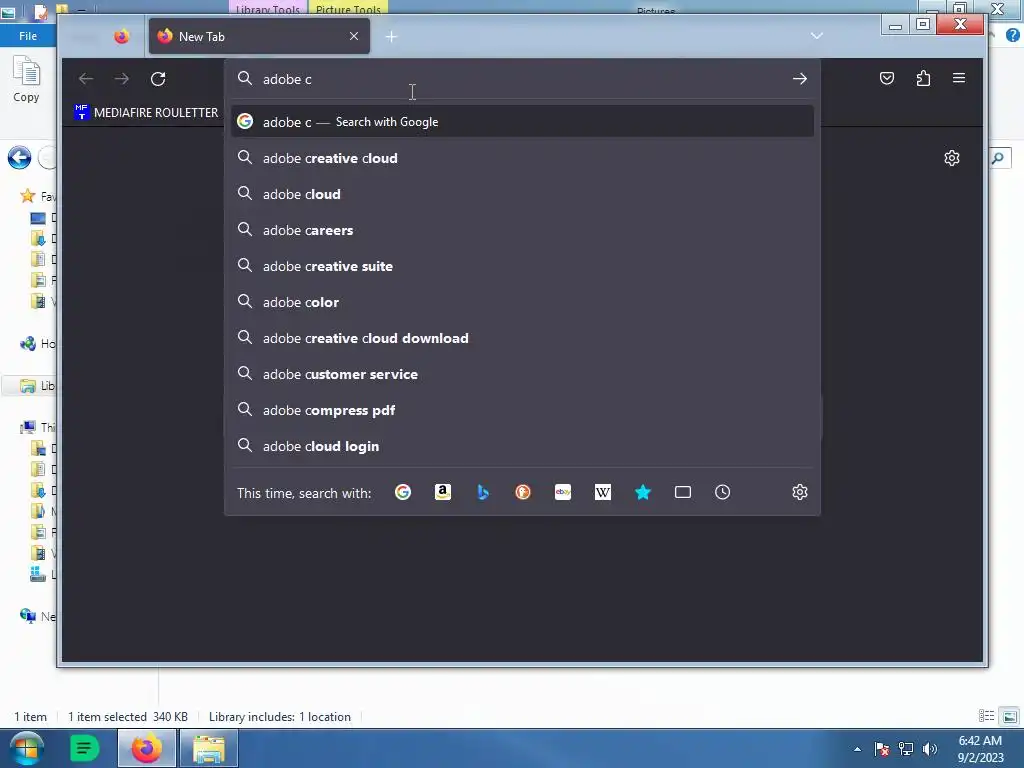
Task: Choose the 'adobe creative cloud' suggestion
Action: pos(522,158)
